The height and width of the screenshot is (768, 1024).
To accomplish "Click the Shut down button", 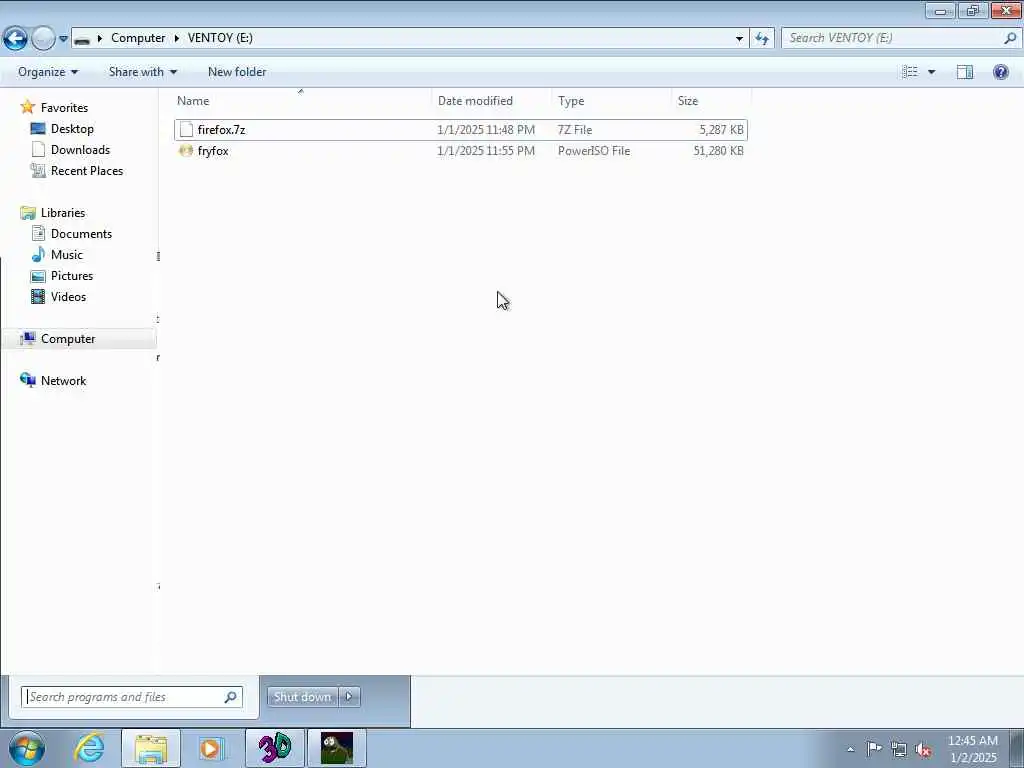I will (302, 697).
